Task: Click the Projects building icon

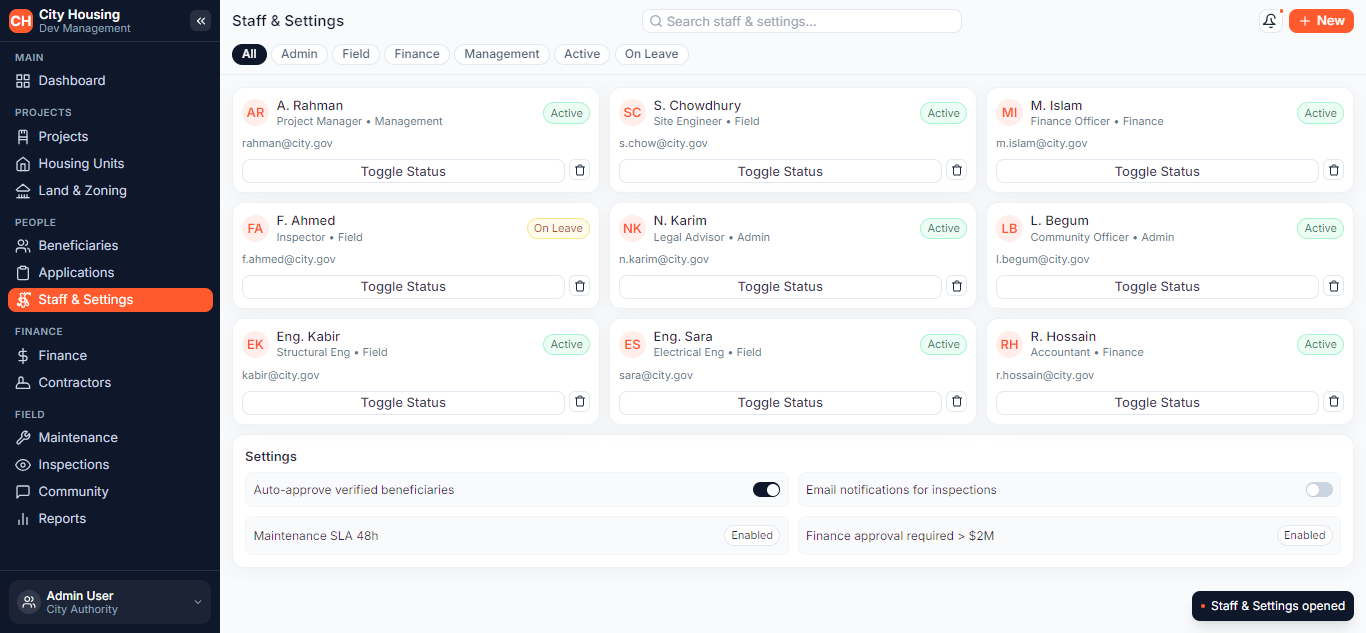Action: click(23, 137)
